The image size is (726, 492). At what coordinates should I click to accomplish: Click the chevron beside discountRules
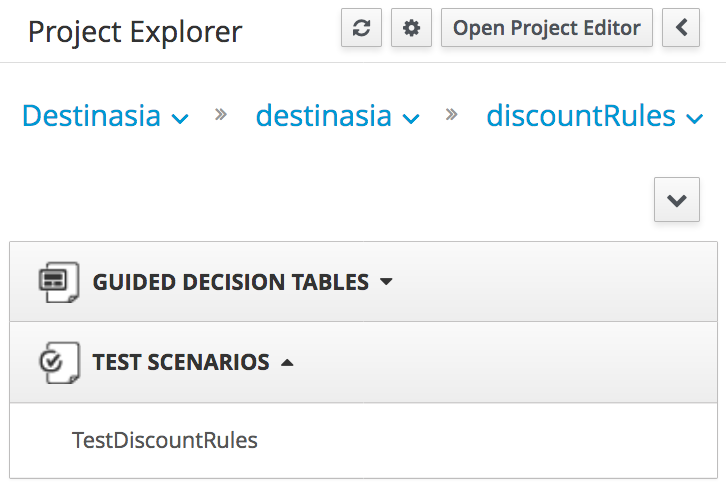[x=695, y=119]
